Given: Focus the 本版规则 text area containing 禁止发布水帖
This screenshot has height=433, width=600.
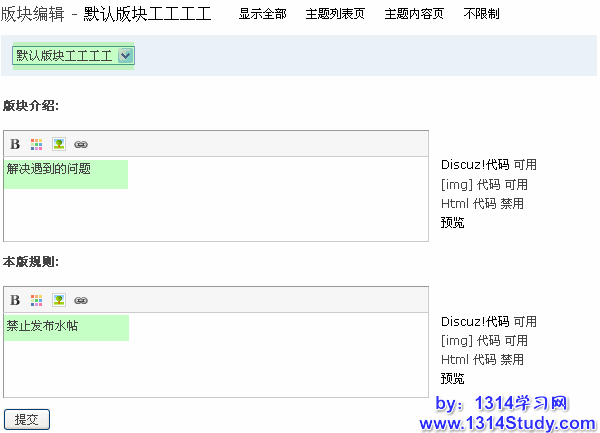Looking at the screenshot, I should click(x=215, y=354).
